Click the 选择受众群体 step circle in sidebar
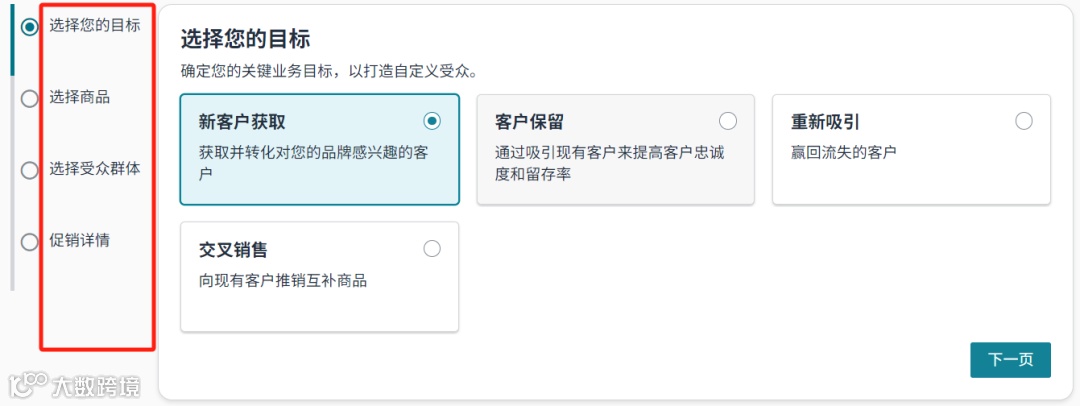 coord(30,170)
